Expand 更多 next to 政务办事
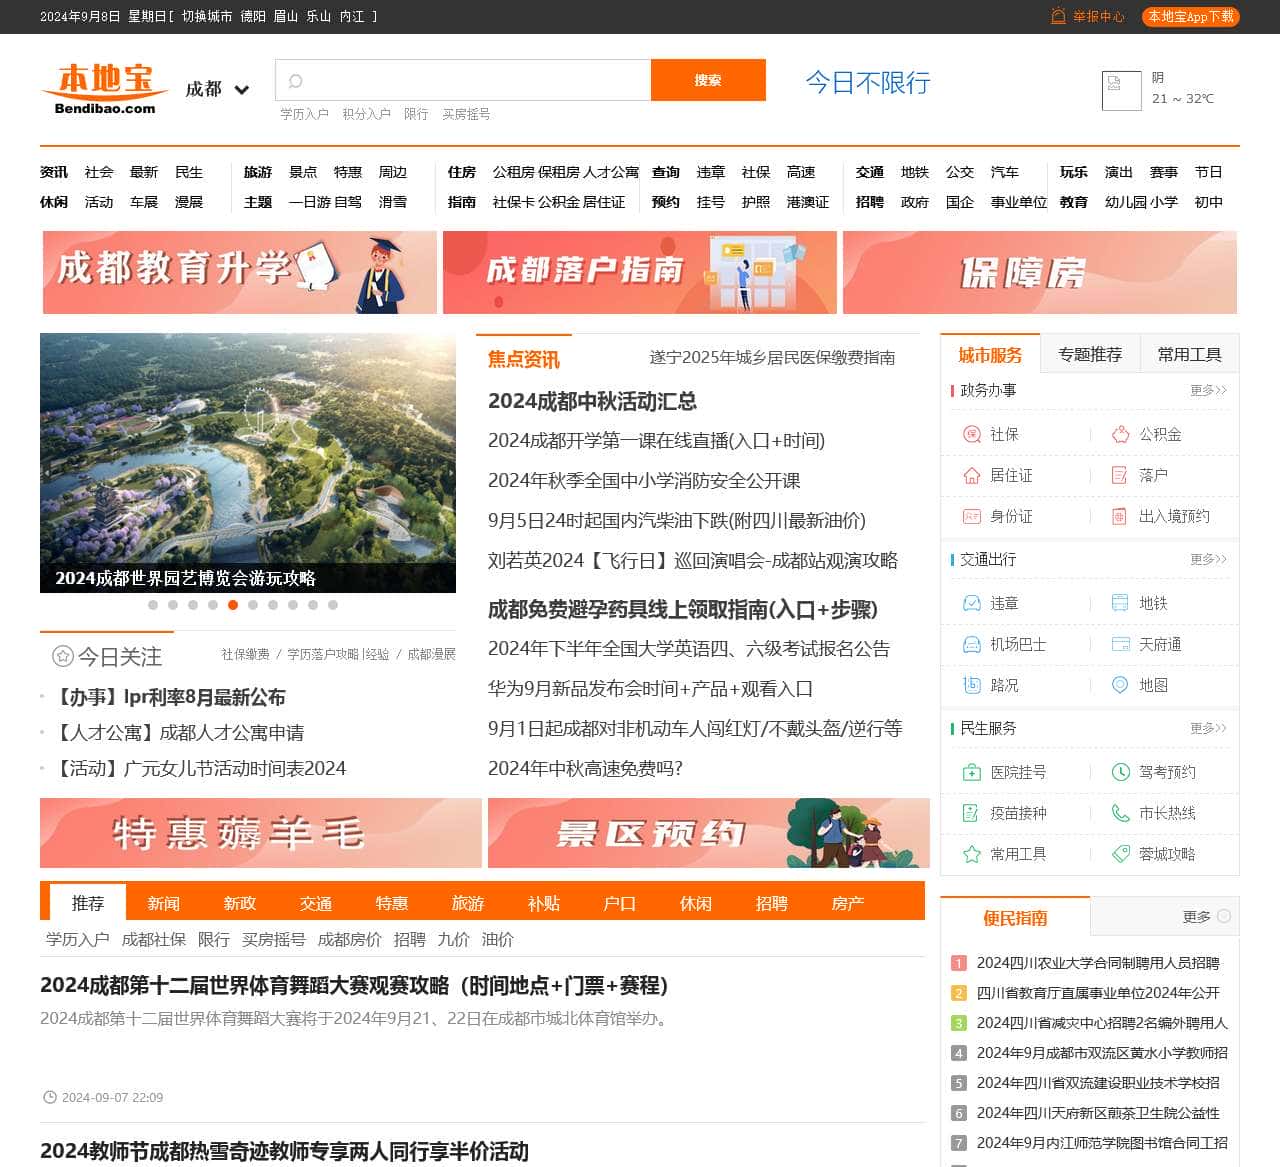Screen dimensions: 1280x1167 [x=1208, y=390]
